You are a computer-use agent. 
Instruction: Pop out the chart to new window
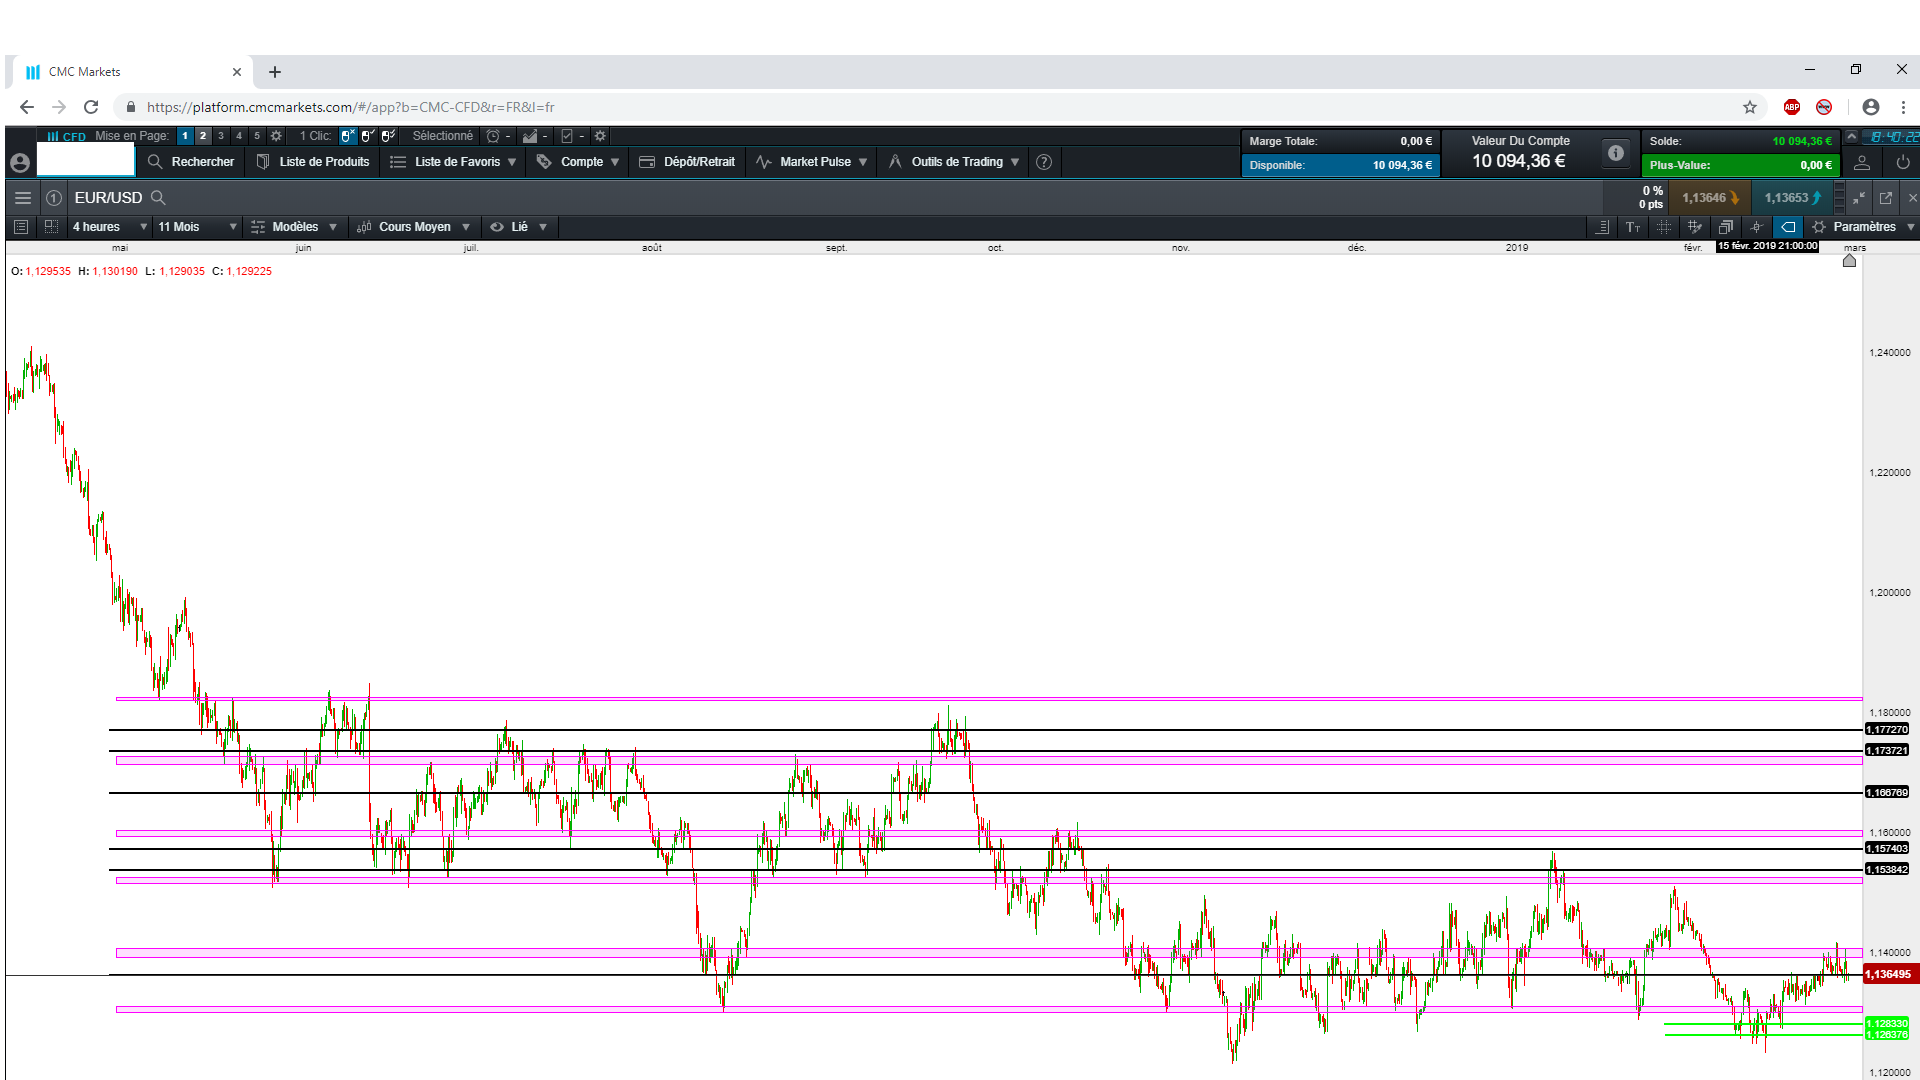pyautogui.click(x=1886, y=198)
